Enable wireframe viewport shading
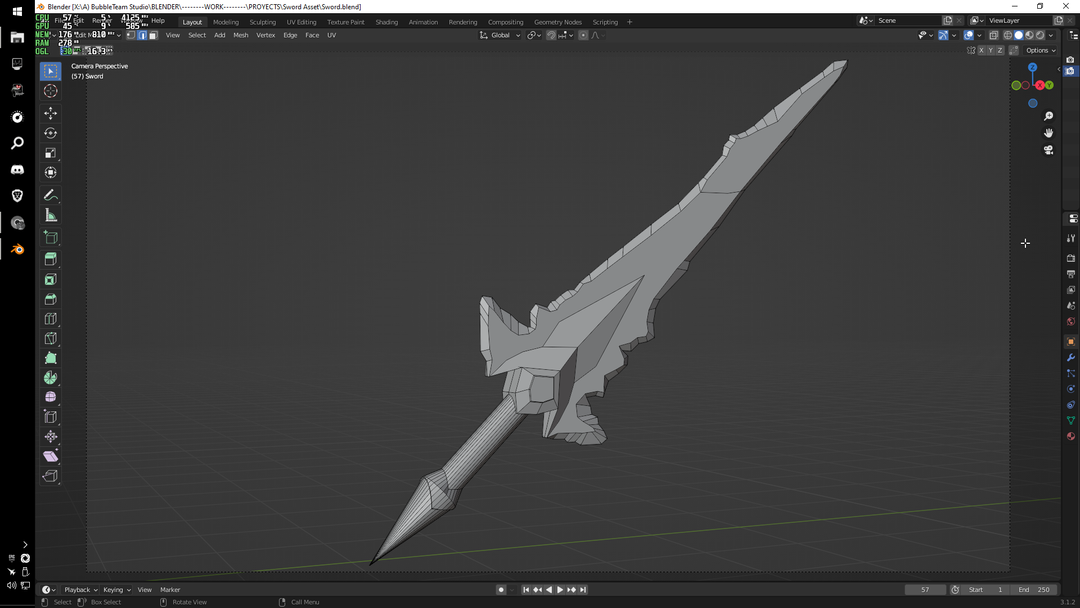Screen dimensions: 1080x608 pyautogui.click(x=1008, y=34)
